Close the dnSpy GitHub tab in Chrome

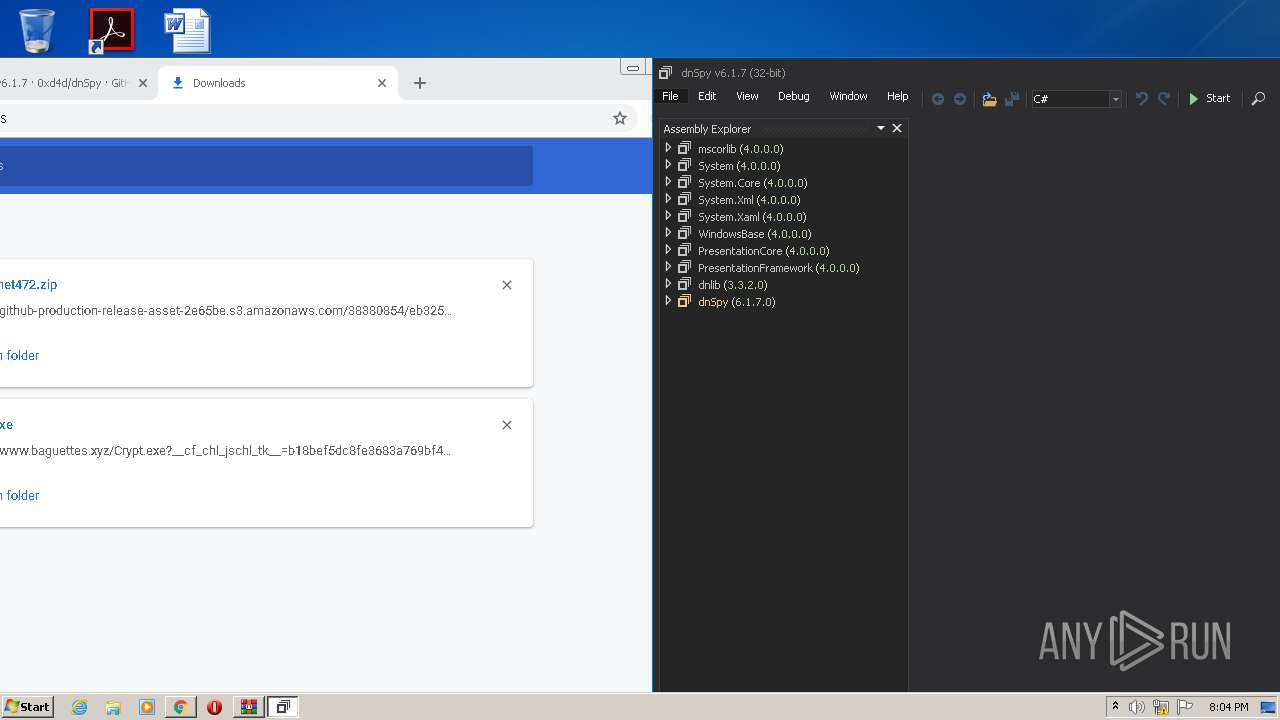coord(143,83)
